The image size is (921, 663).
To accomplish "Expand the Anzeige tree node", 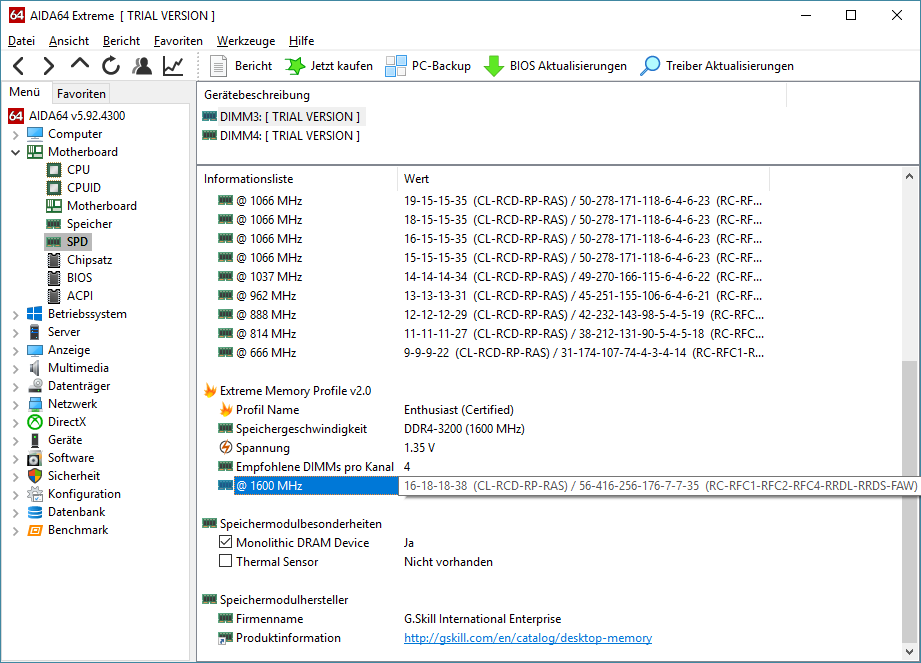I will (x=16, y=351).
